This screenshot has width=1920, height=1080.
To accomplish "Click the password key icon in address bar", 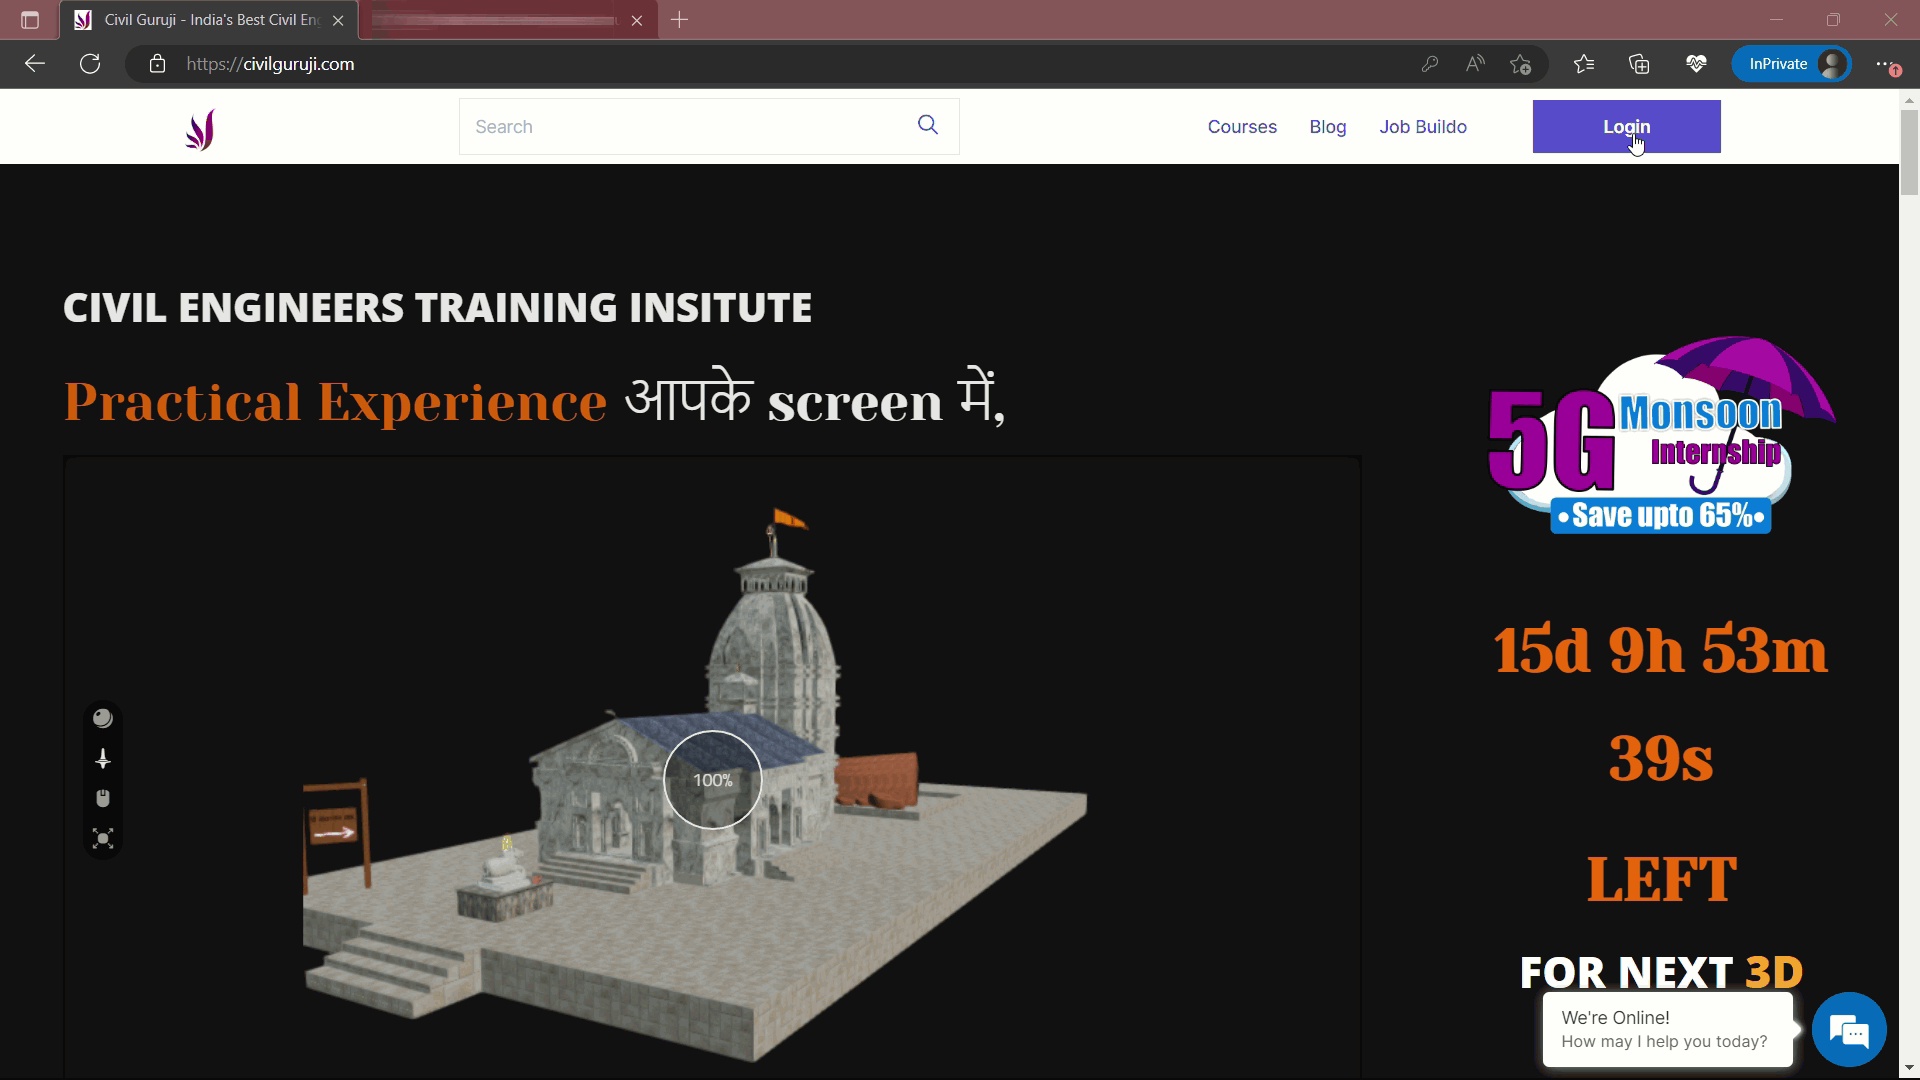I will [1429, 64].
